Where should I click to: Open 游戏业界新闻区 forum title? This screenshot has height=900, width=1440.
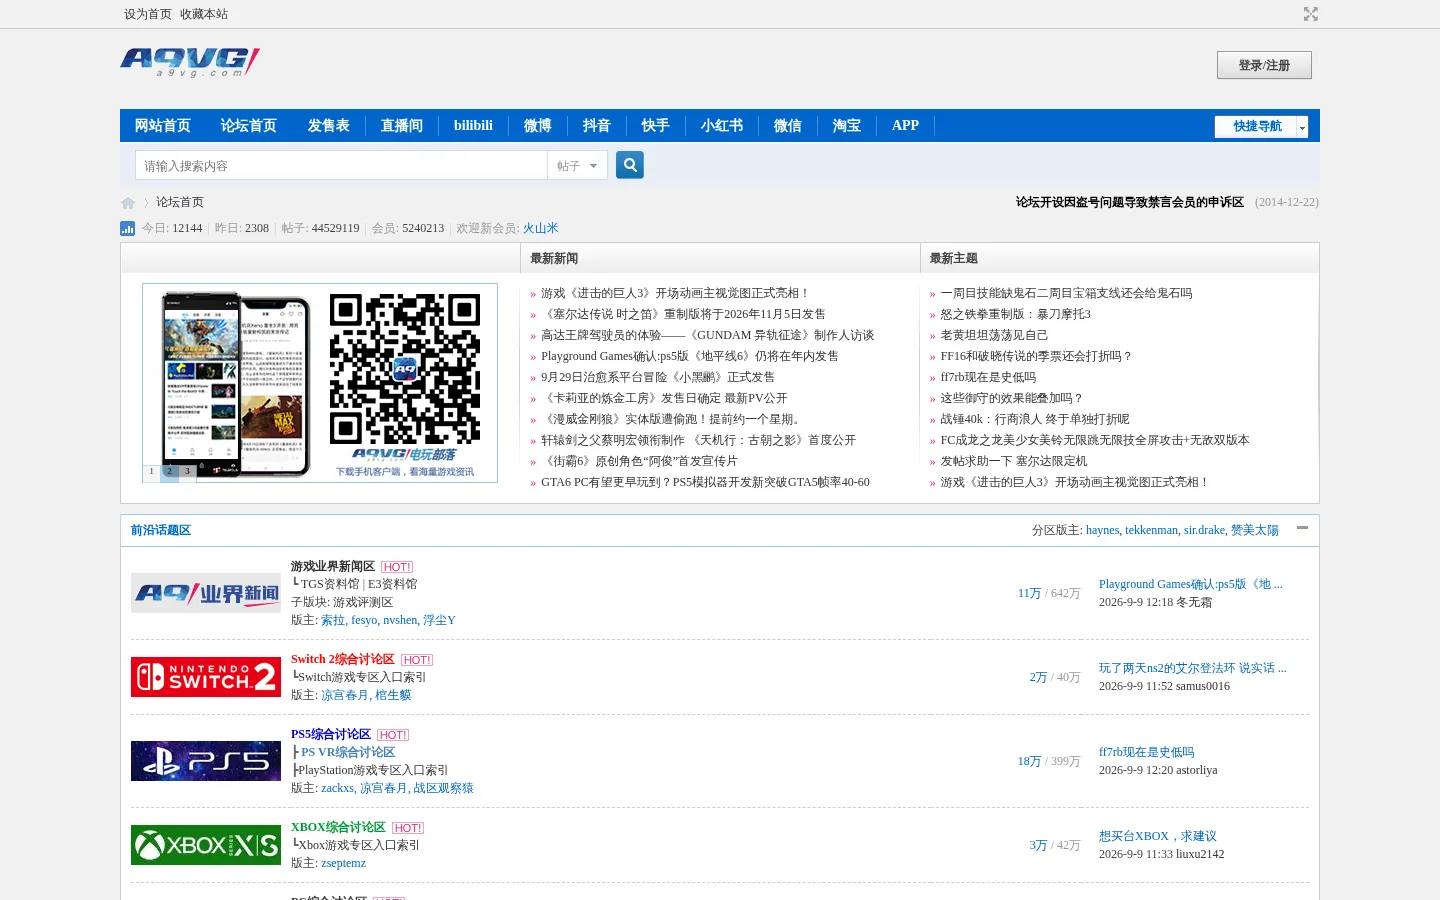click(x=333, y=567)
